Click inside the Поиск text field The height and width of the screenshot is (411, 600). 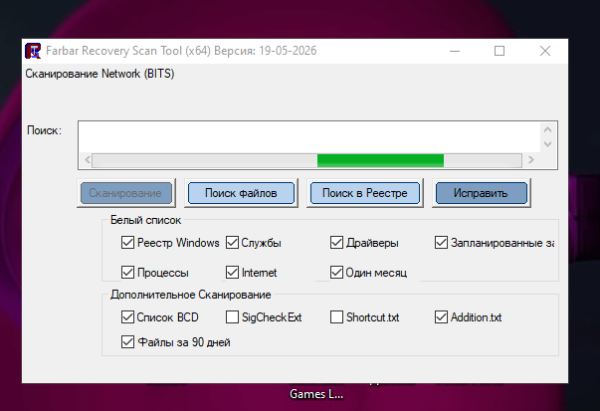(309, 137)
